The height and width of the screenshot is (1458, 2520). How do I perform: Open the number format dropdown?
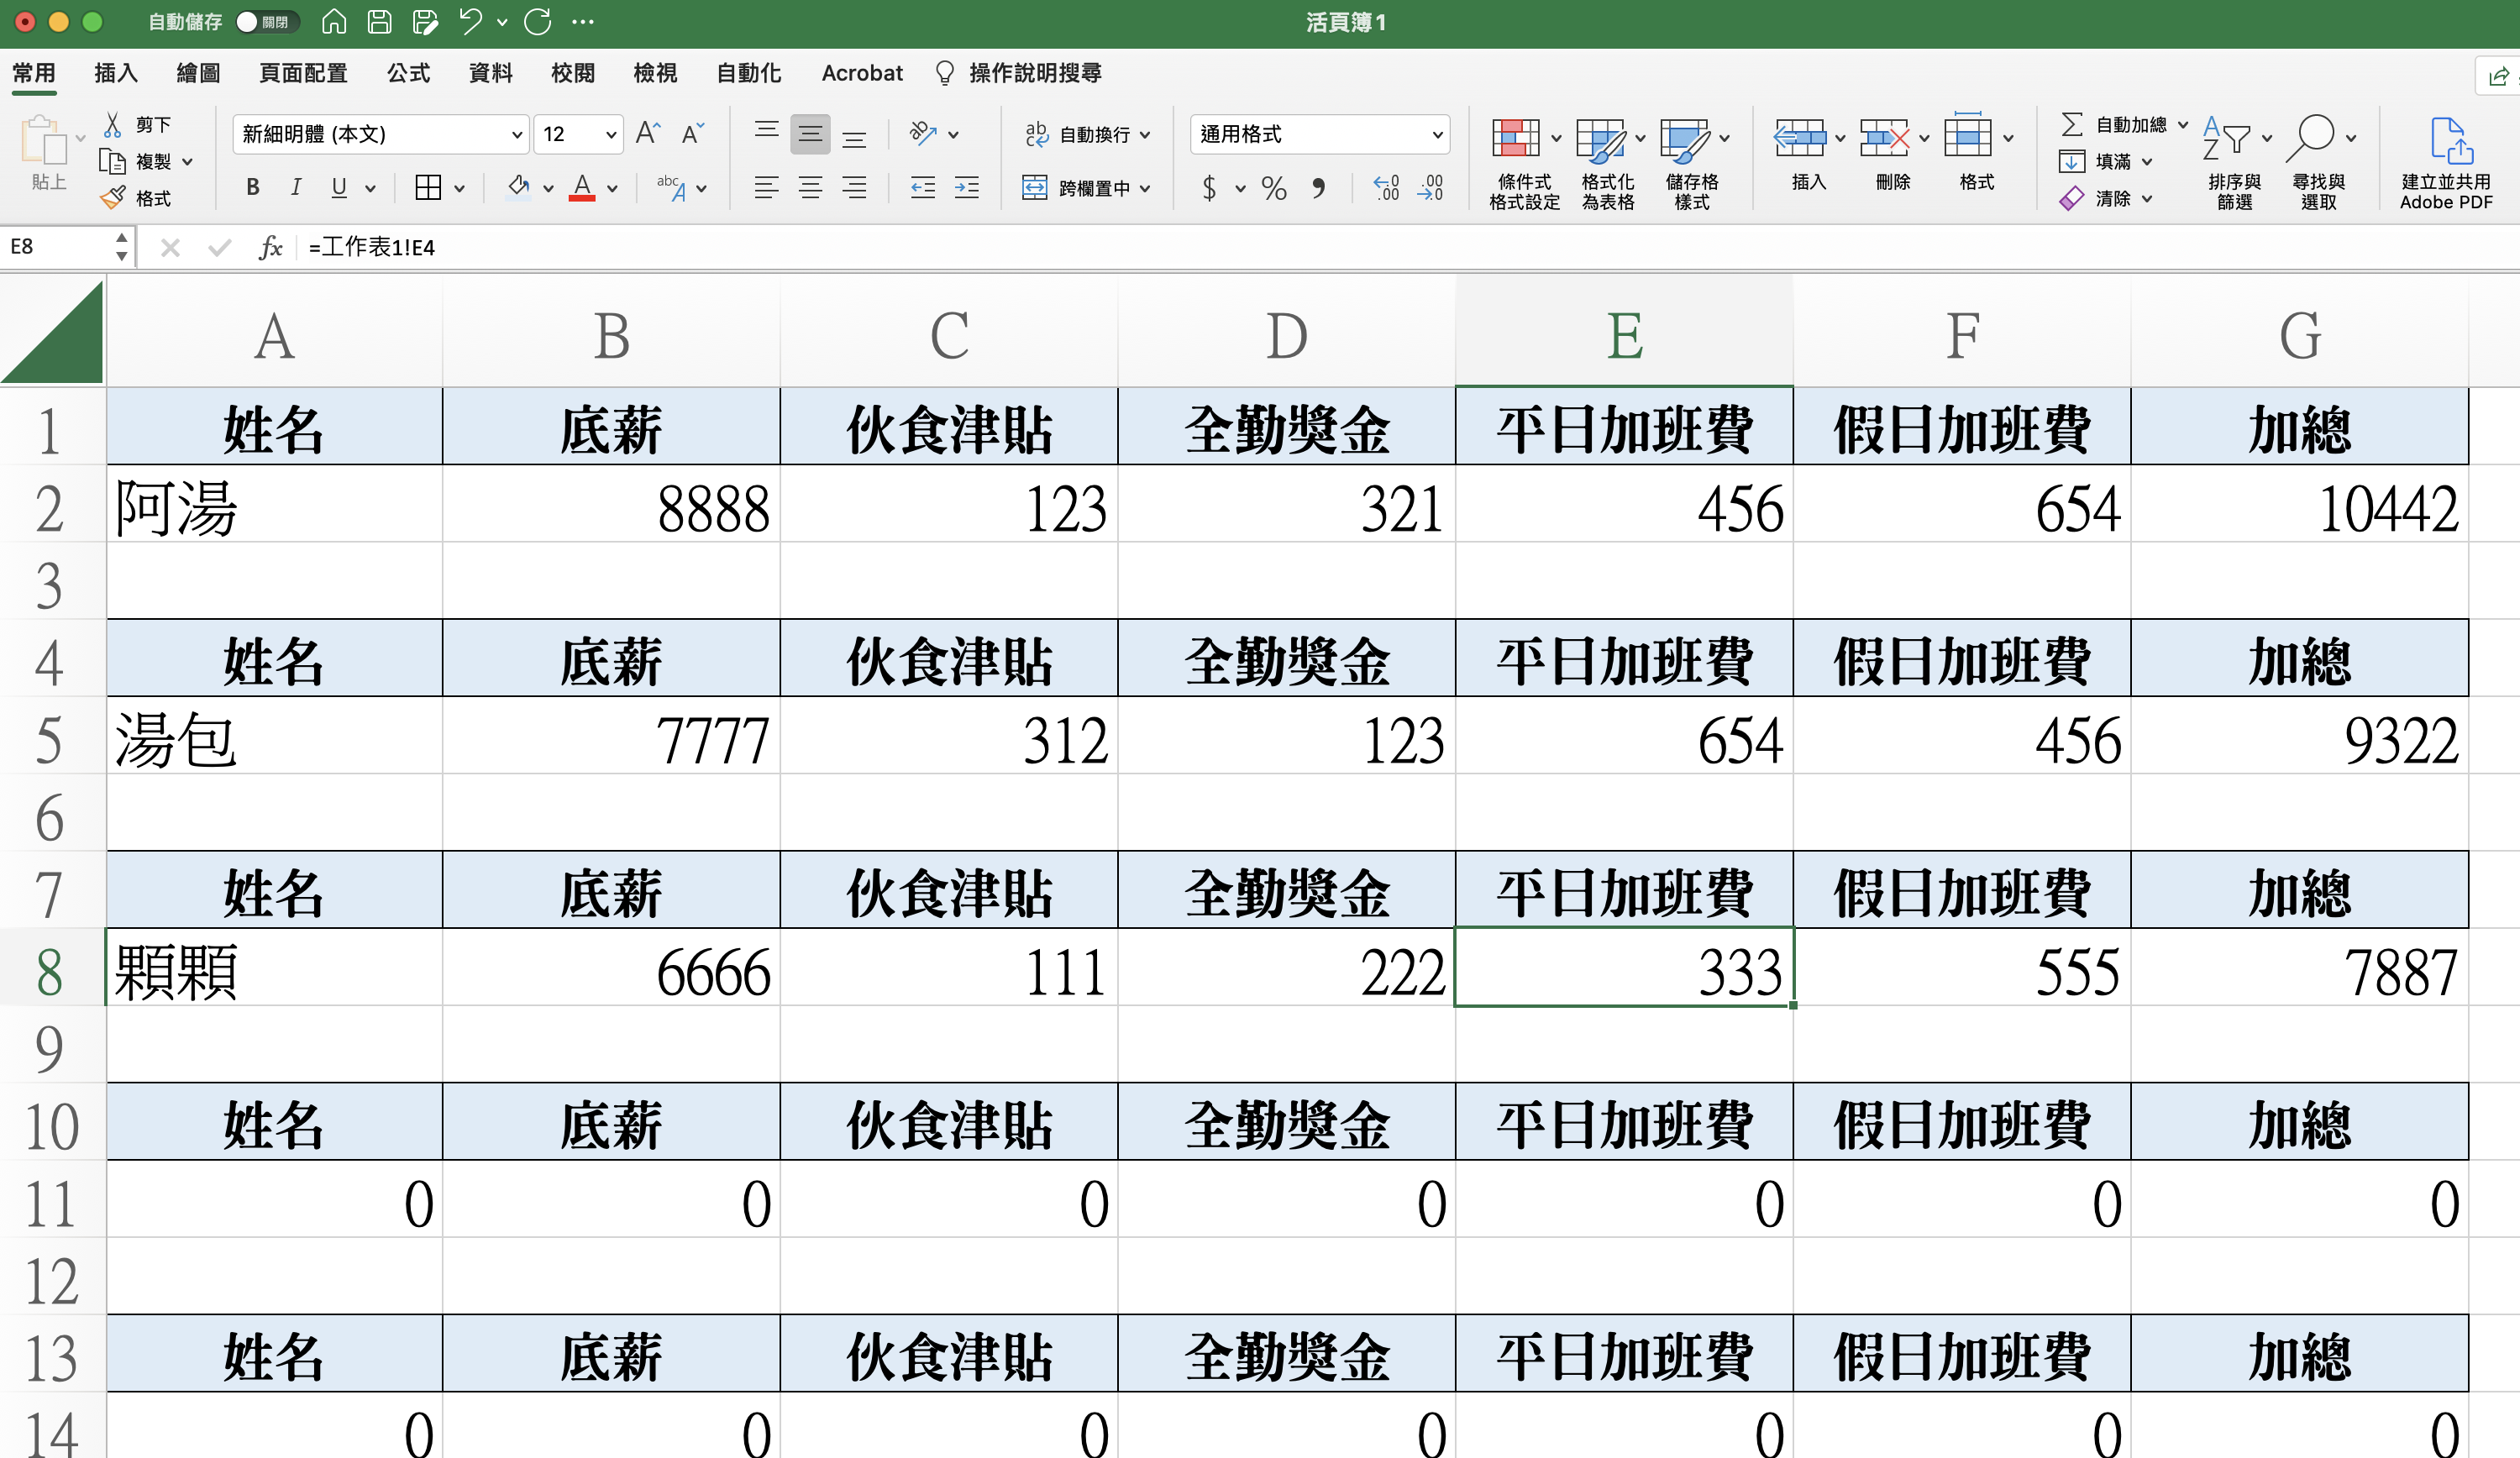tap(1436, 134)
